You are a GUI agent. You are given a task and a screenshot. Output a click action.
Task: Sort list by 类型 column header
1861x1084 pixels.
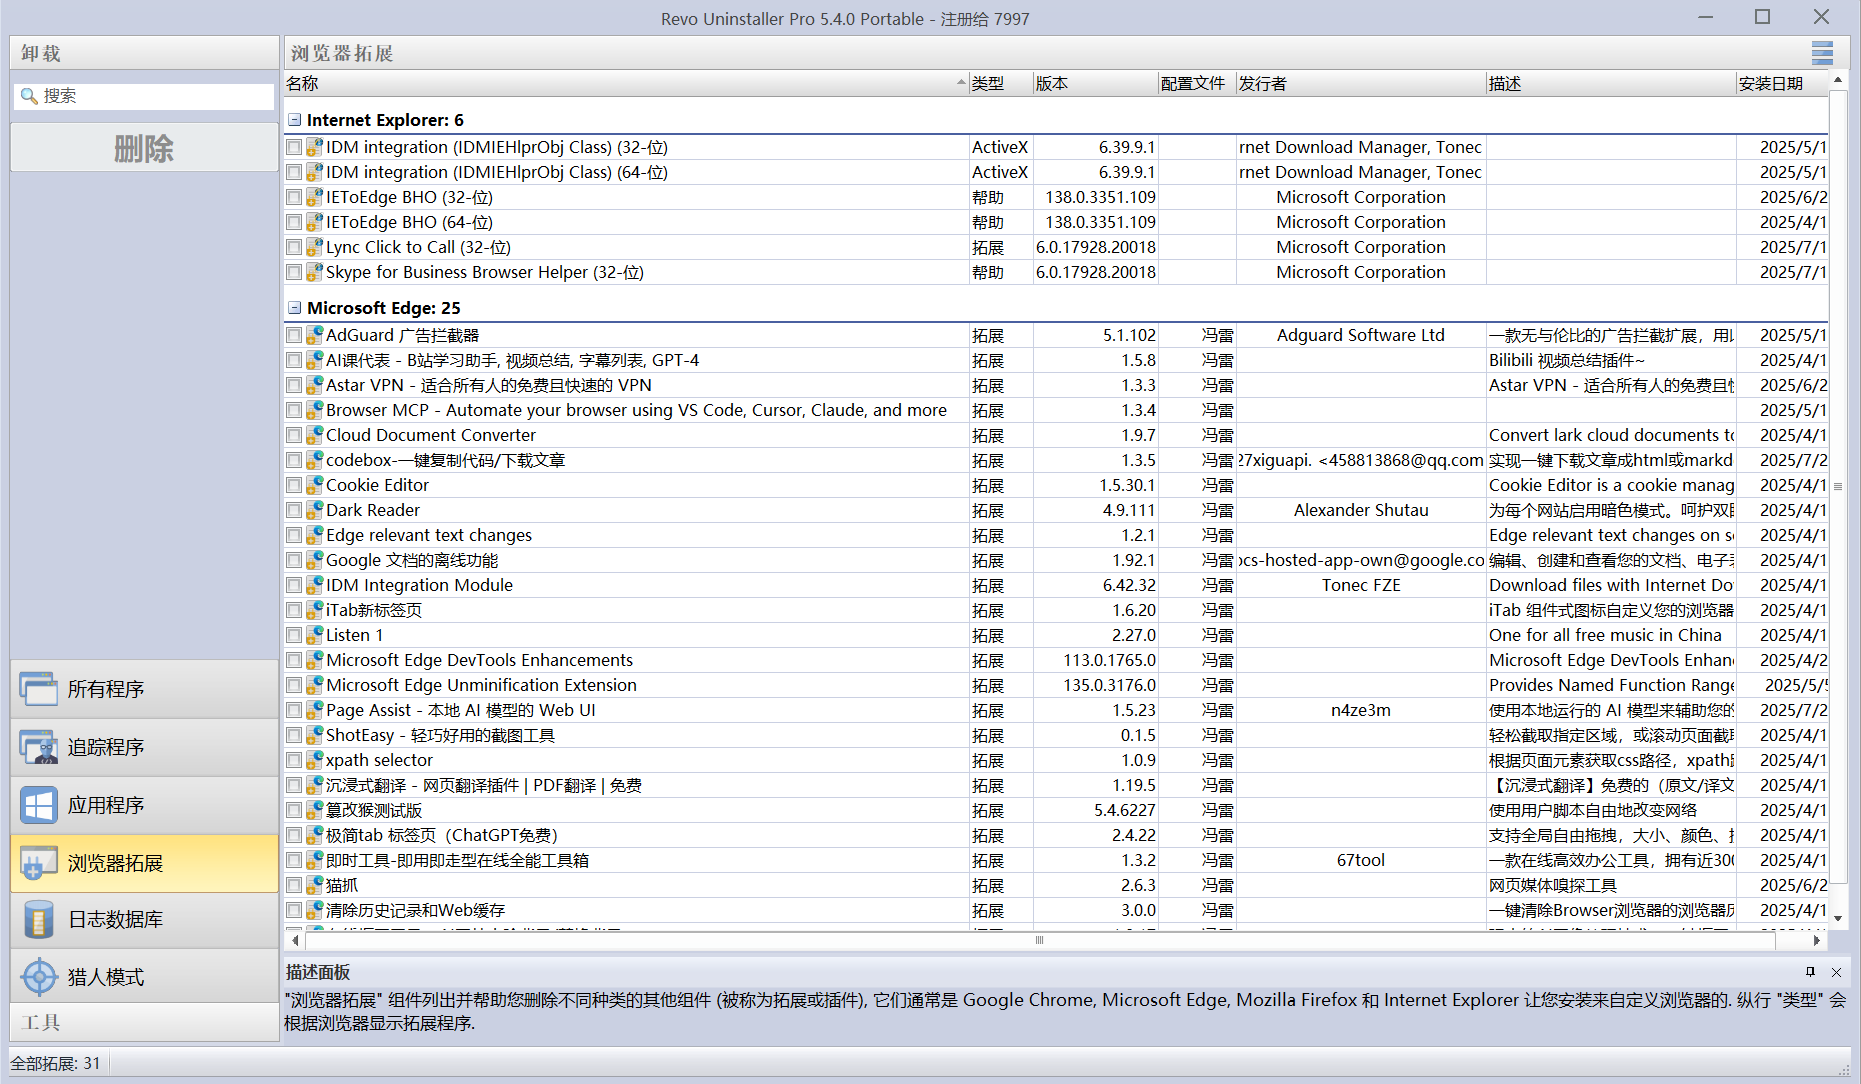click(1001, 83)
